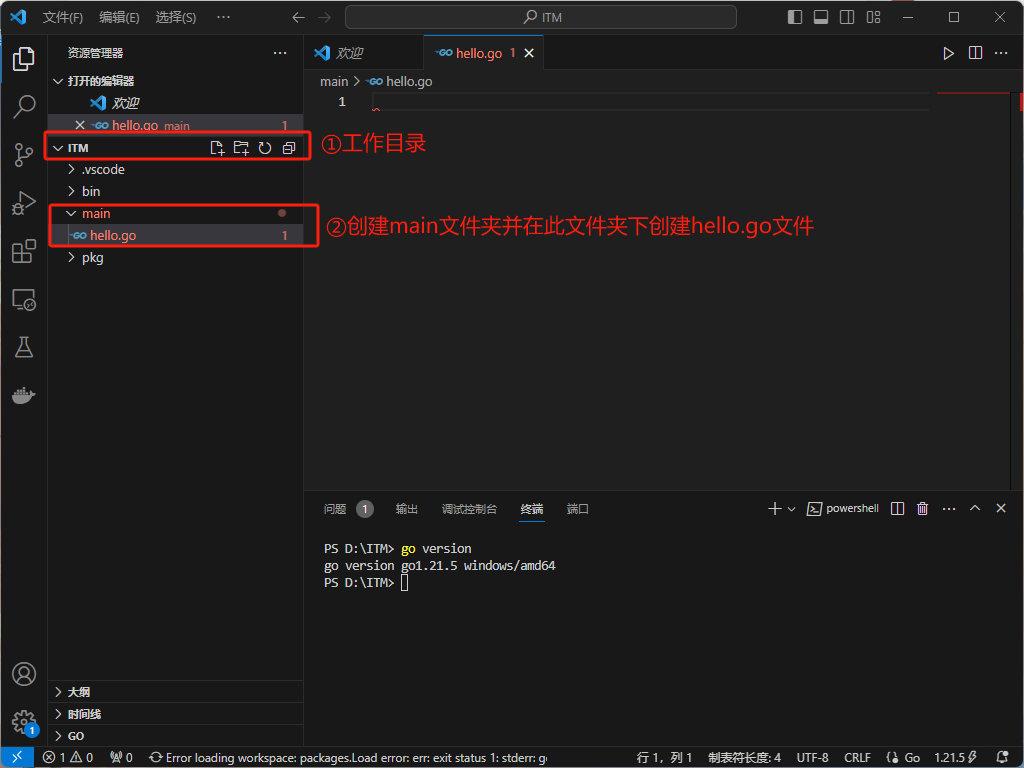Open the Manage gear settings icon
The width and height of the screenshot is (1024, 768).
(x=24, y=722)
